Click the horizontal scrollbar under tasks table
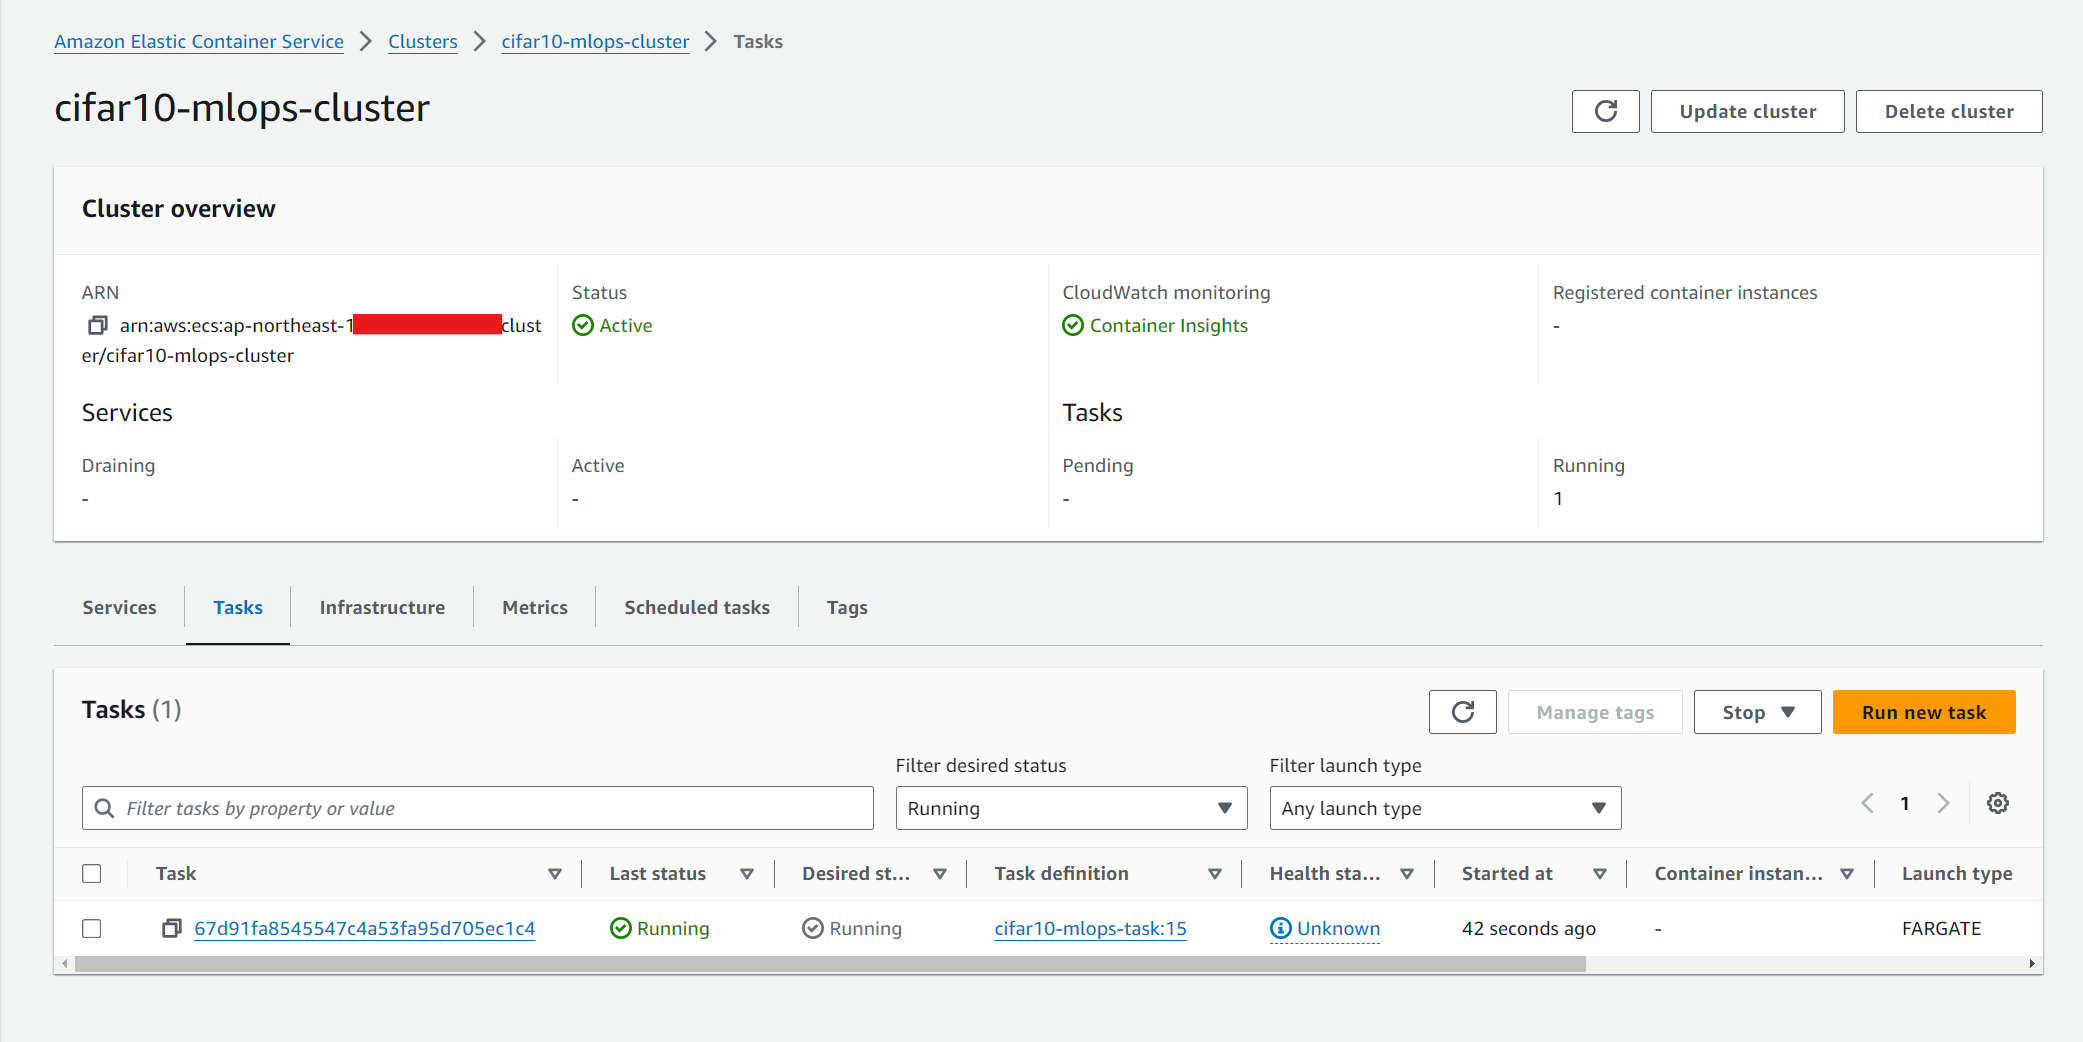Viewport: 2083px width, 1042px height. tap(830, 964)
